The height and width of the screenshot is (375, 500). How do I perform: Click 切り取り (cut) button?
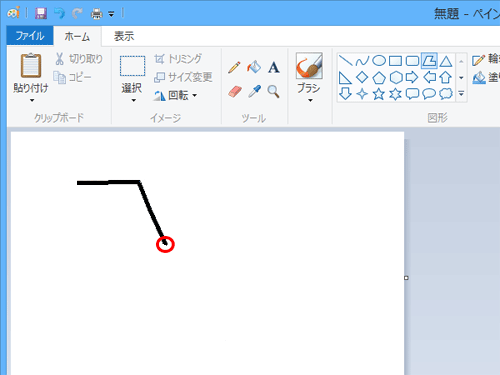pos(79,59)
